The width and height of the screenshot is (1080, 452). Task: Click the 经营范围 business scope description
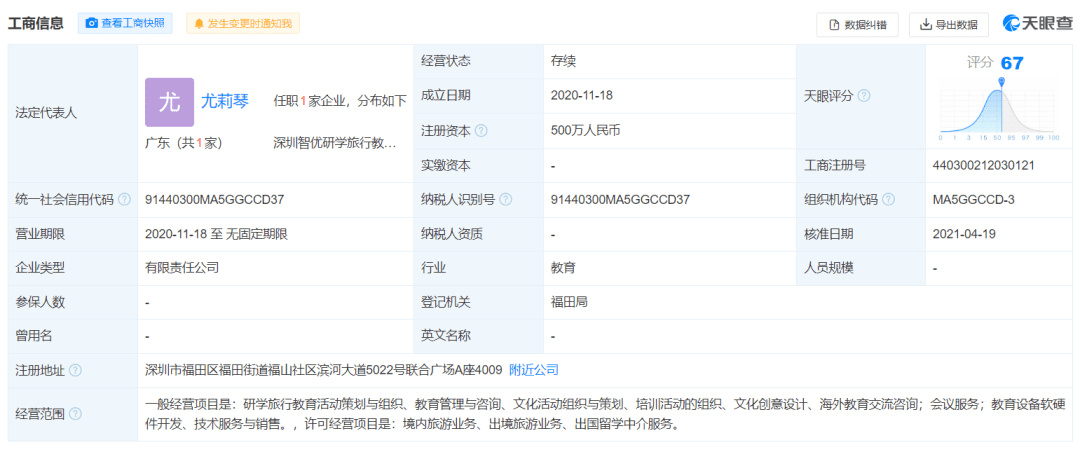[x=605, y=414]
